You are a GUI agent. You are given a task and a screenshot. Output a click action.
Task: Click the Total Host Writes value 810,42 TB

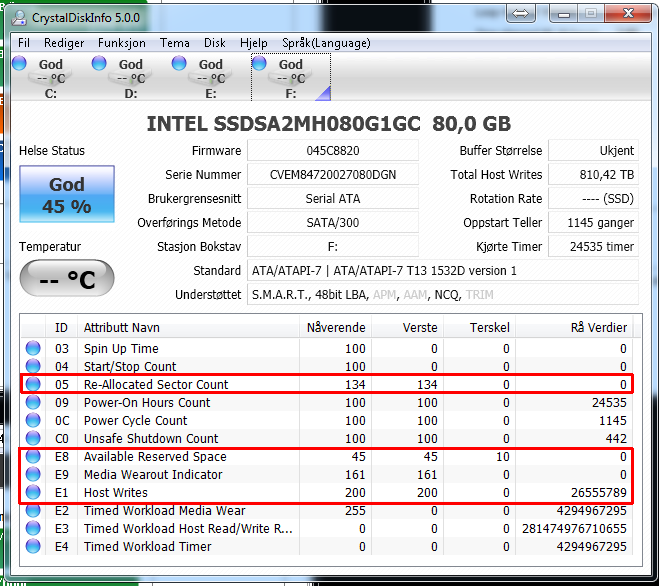click(x=593, y=174)
